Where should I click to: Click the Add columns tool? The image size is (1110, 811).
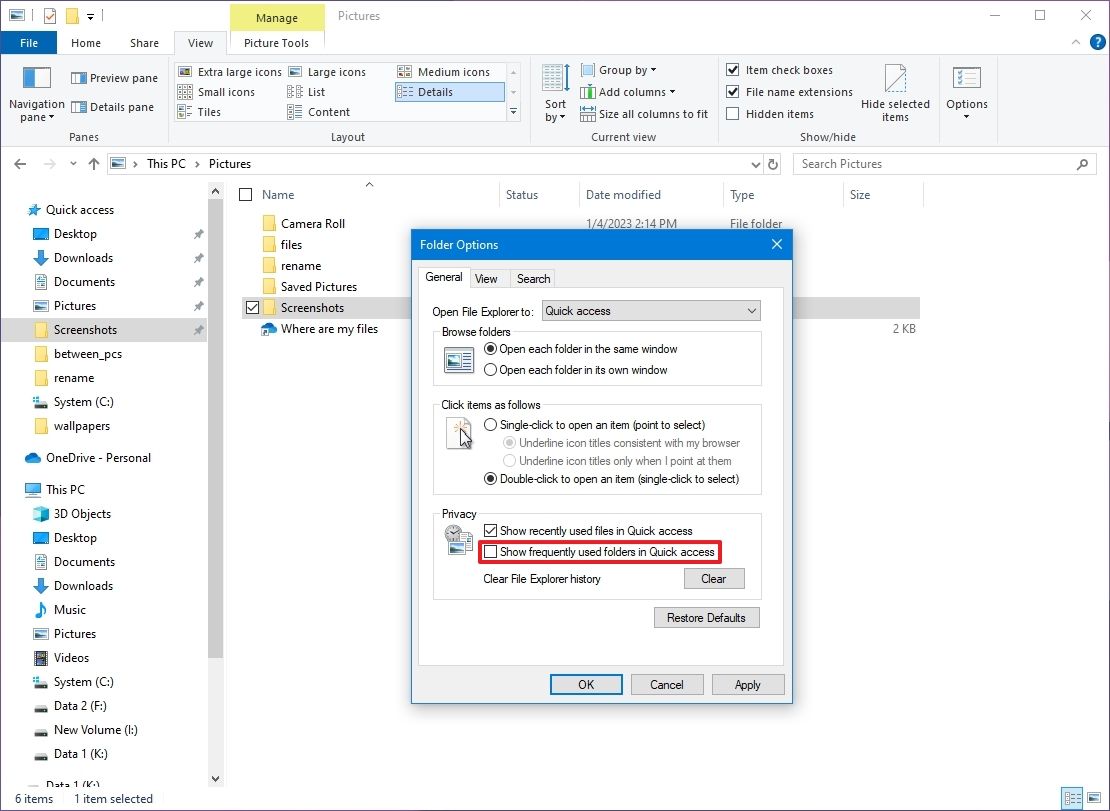(x=628, y=92)
